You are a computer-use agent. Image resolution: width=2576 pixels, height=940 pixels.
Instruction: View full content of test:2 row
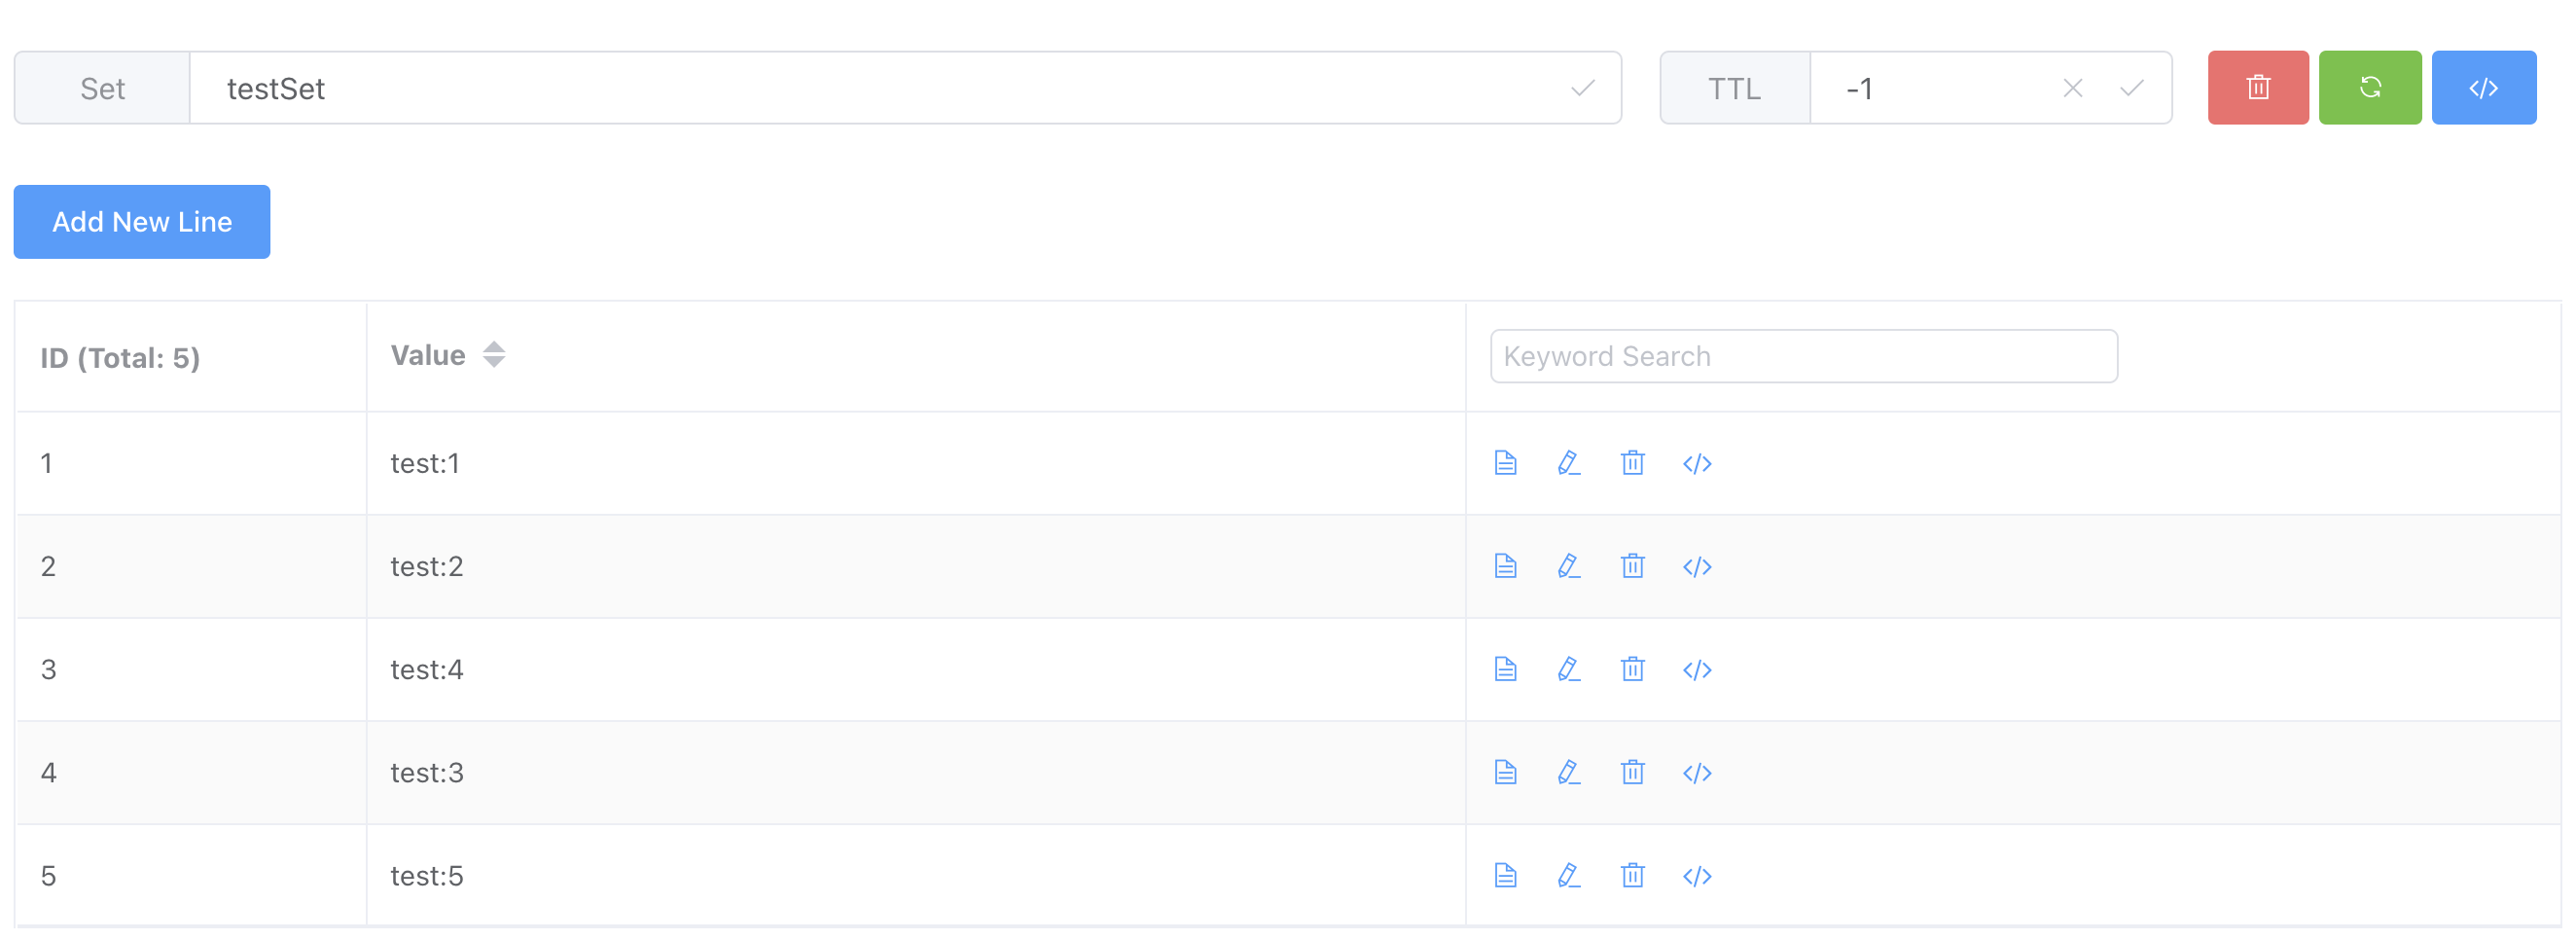pos(1505,566)
